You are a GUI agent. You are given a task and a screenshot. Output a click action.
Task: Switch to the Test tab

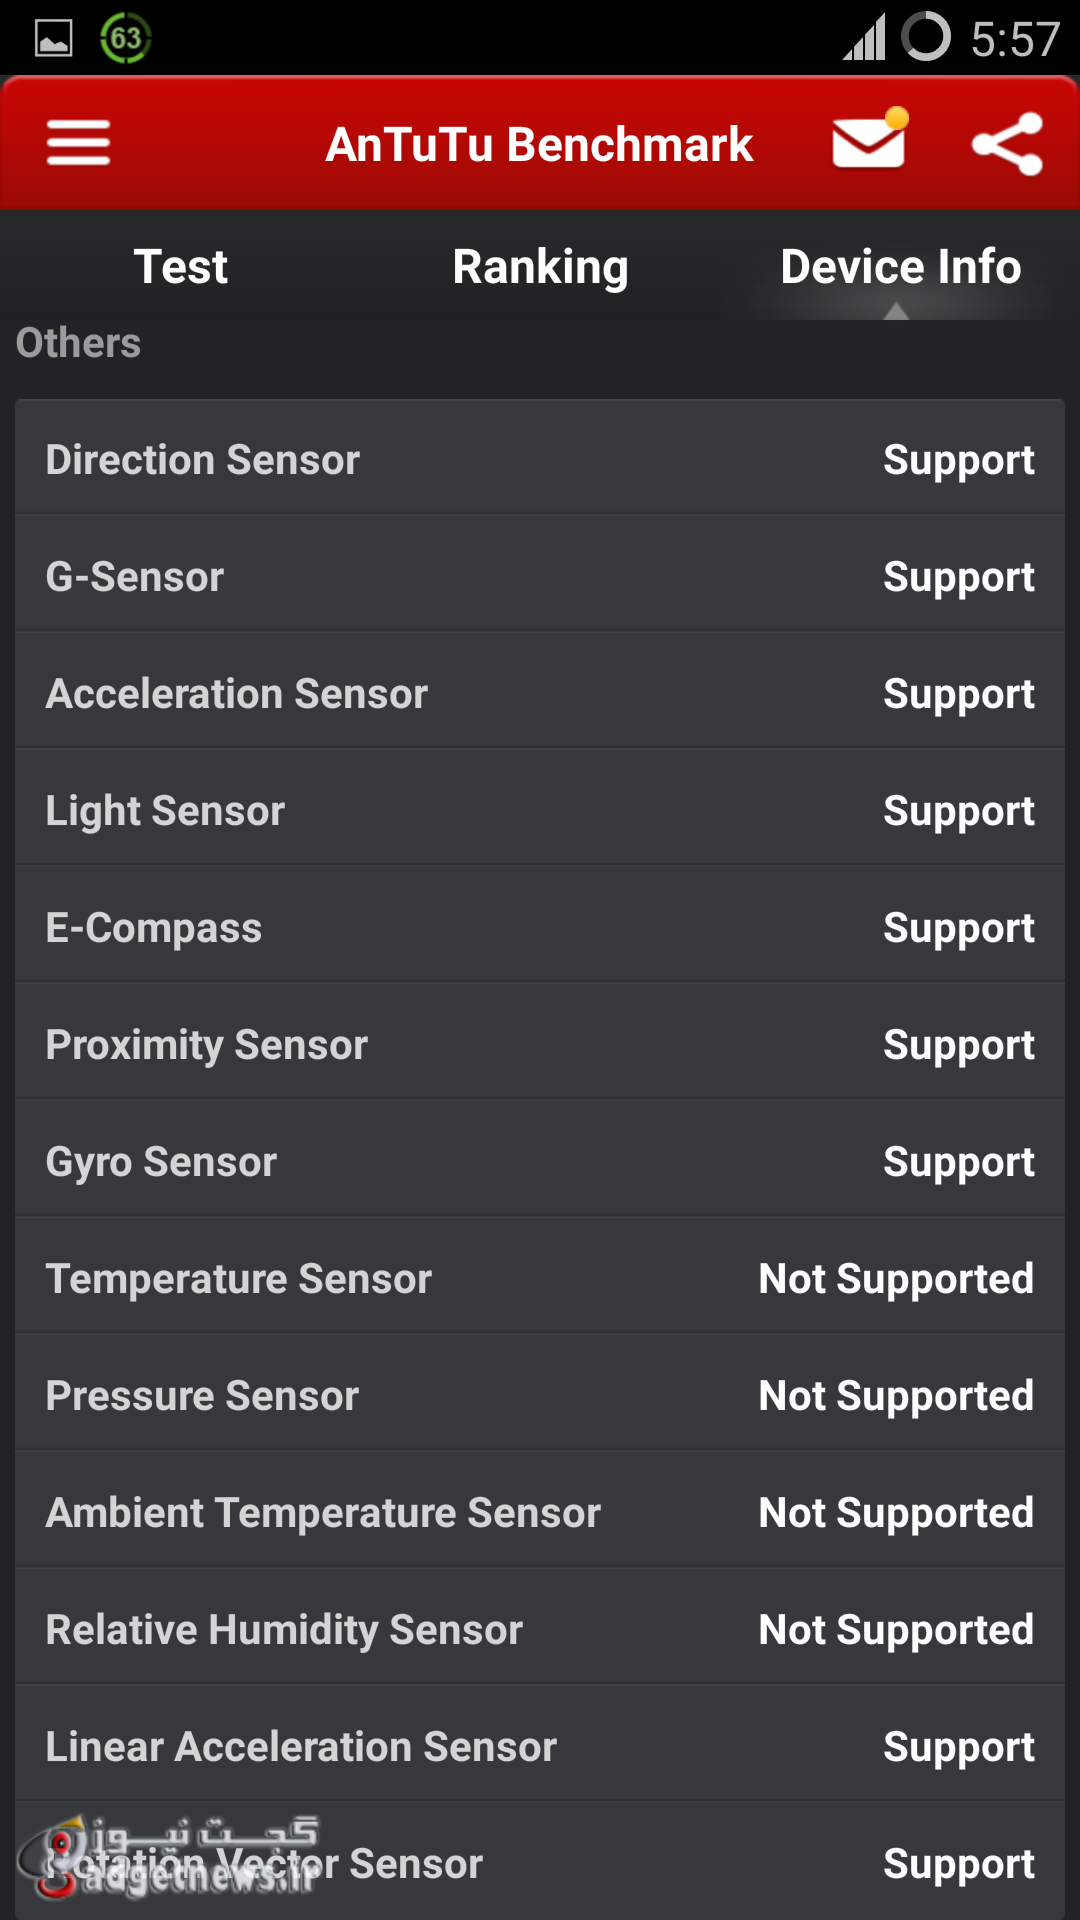pyautogui.click(x=181, y=267)
